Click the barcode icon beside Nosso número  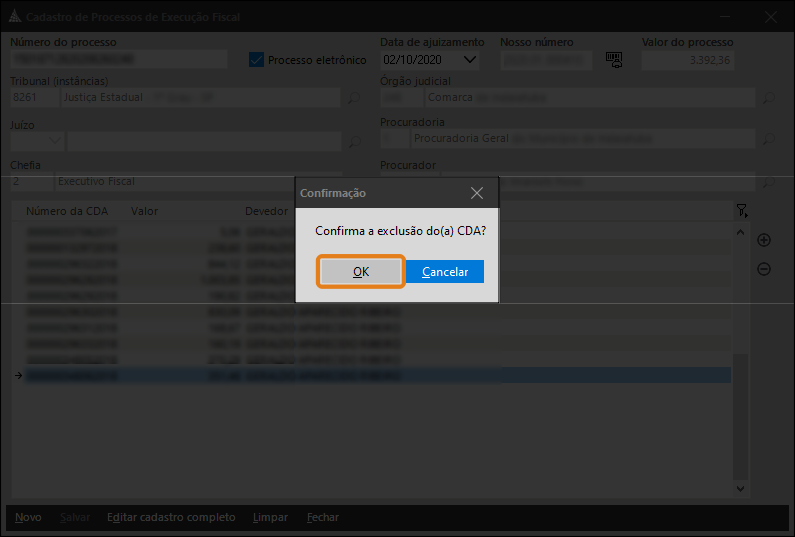click(614, 60)
